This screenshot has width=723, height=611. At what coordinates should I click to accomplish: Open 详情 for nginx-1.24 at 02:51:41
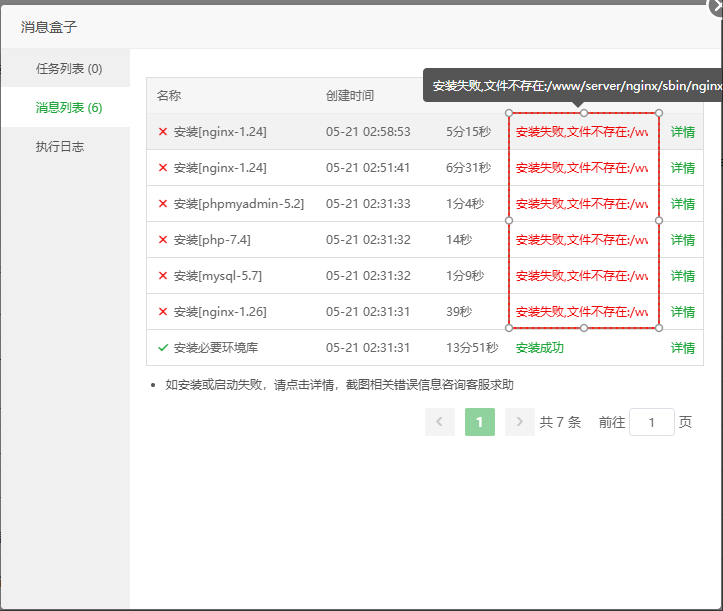click(x=682, y=168)
